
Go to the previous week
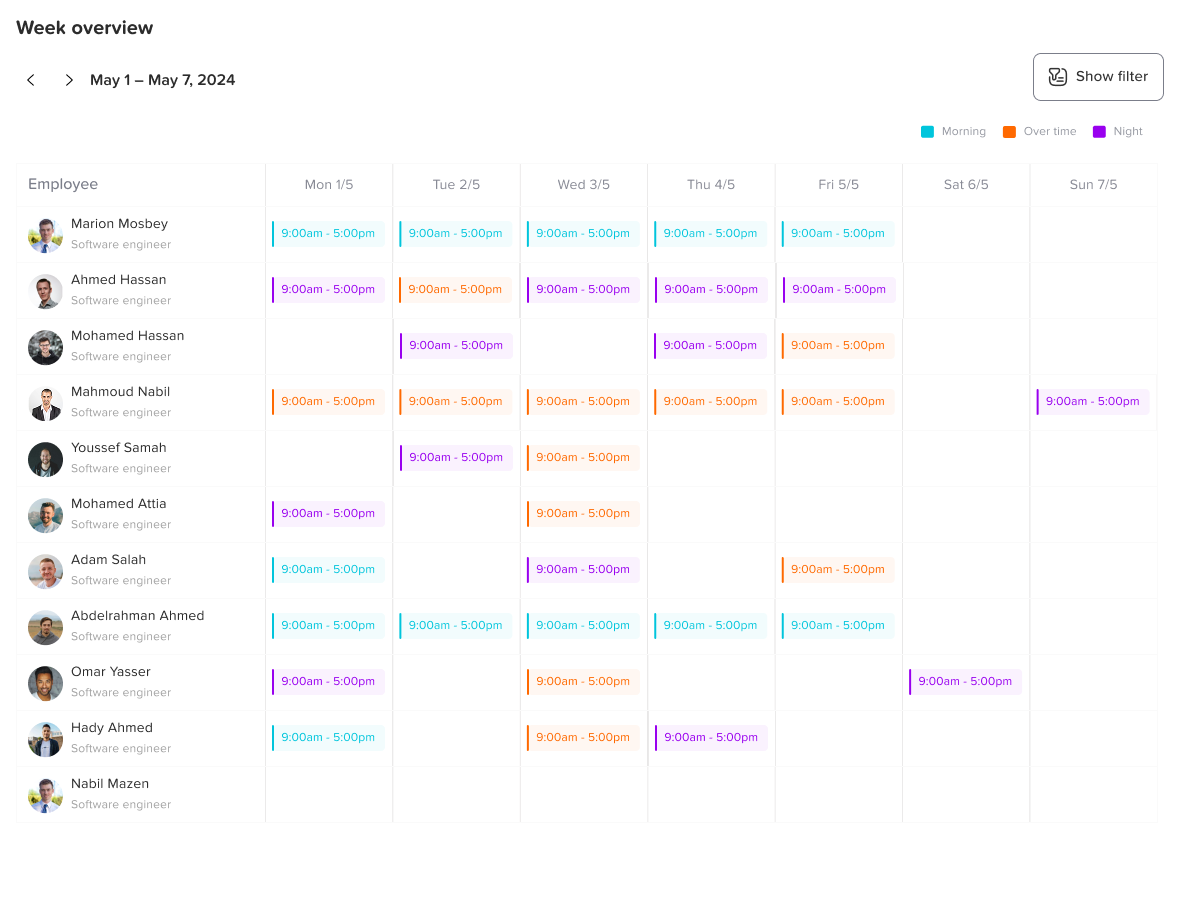pos(31,80)
